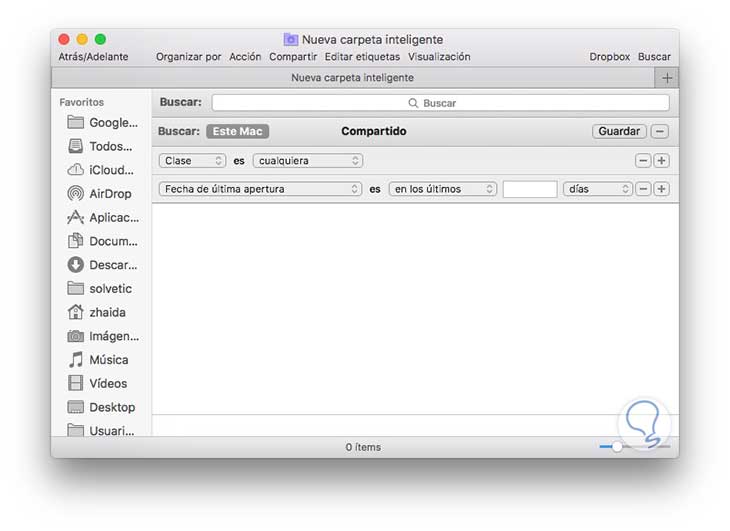Viewport: 730px width, 531px height.
Task: Open Organizar por toolbar item
Action: [x=189, y=57]
